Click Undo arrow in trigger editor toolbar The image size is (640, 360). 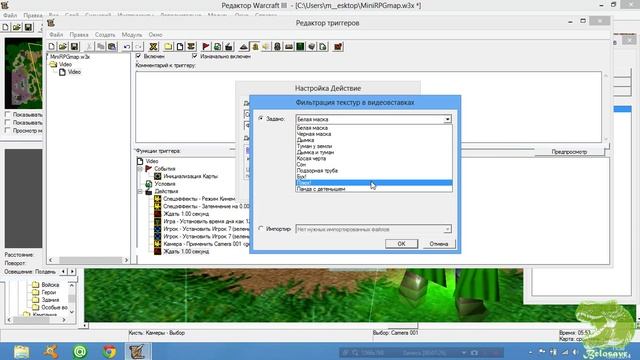tap(127, 47)
